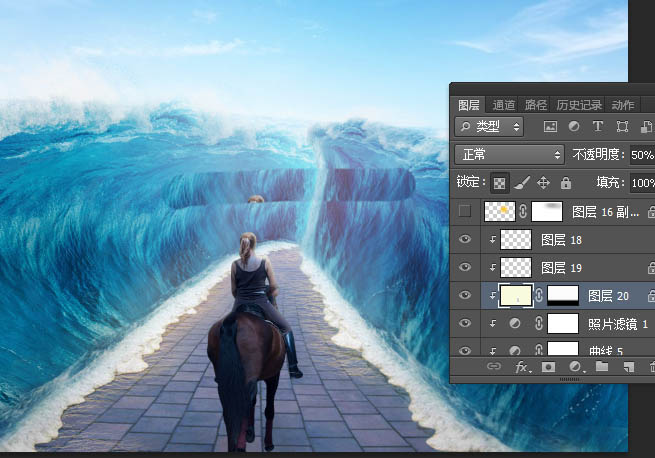Screen dimensions: 655x458
Task: Select mask thumbnail of 图层 16 副本
Action: (547, 211)
